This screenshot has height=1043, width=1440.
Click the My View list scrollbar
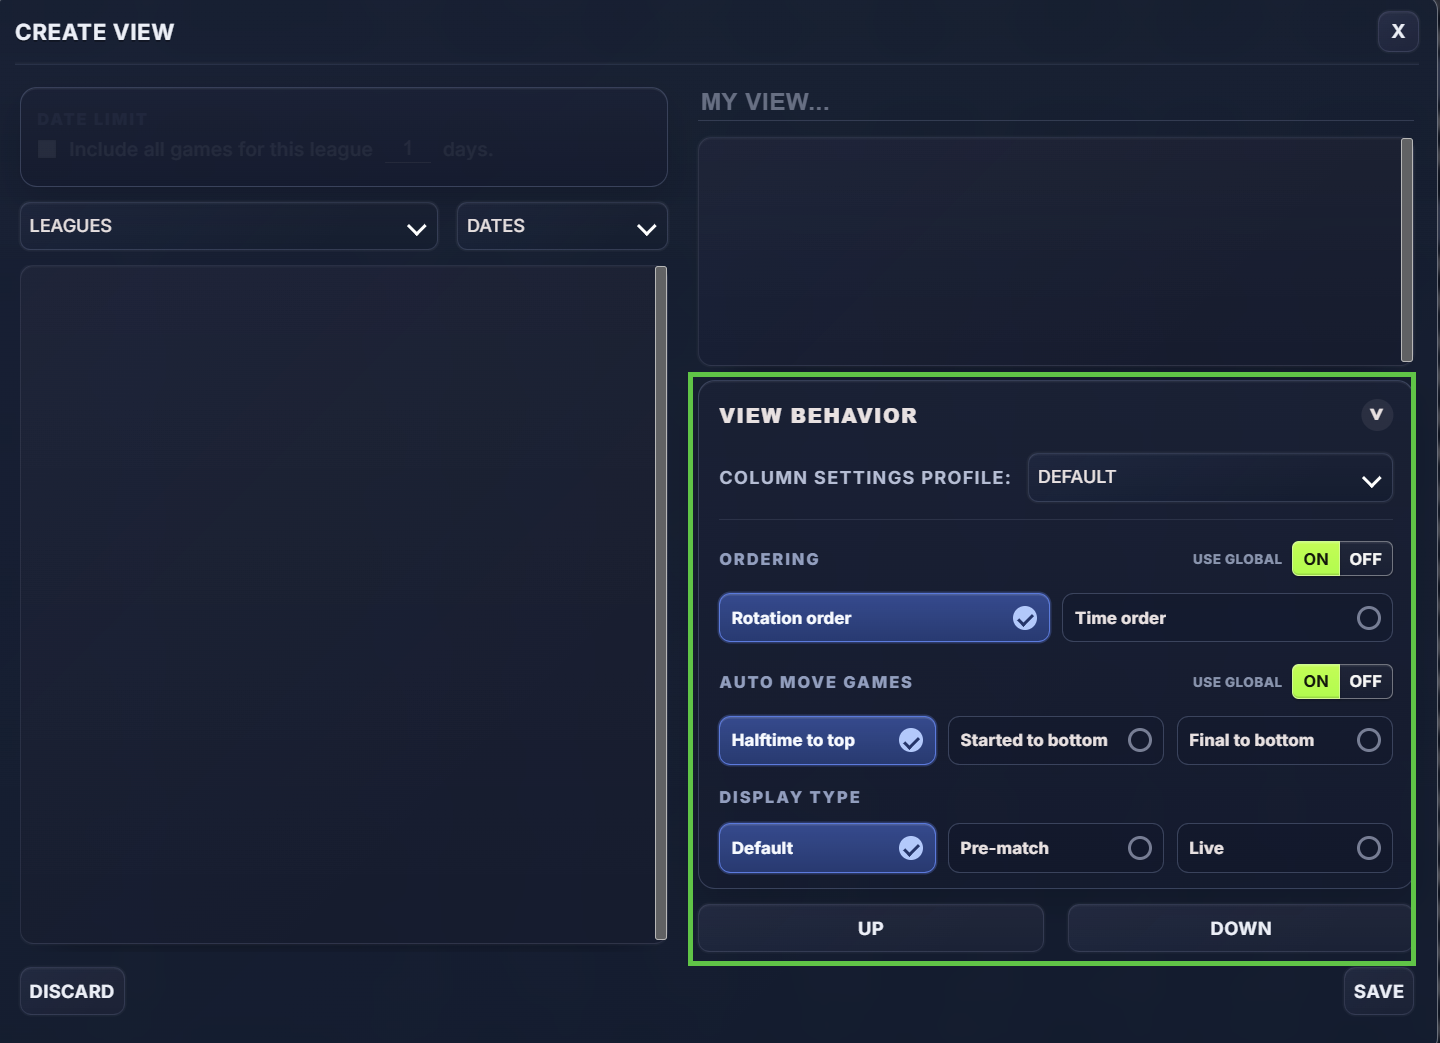tap(1407, 250)
